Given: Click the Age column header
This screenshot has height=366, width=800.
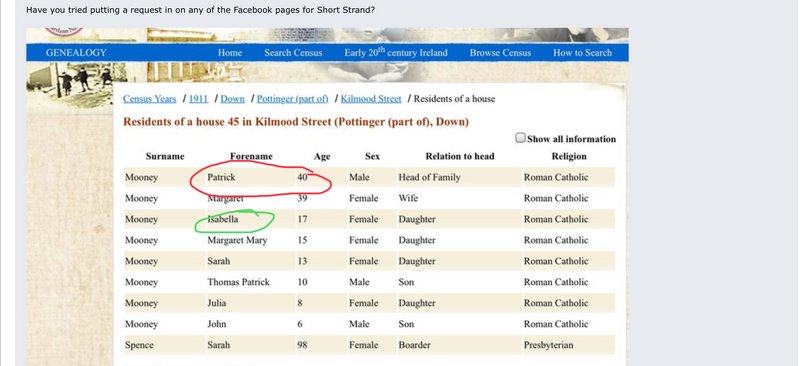Looking at the screenshot, I should pyautogui.click(x=322, y=156).
